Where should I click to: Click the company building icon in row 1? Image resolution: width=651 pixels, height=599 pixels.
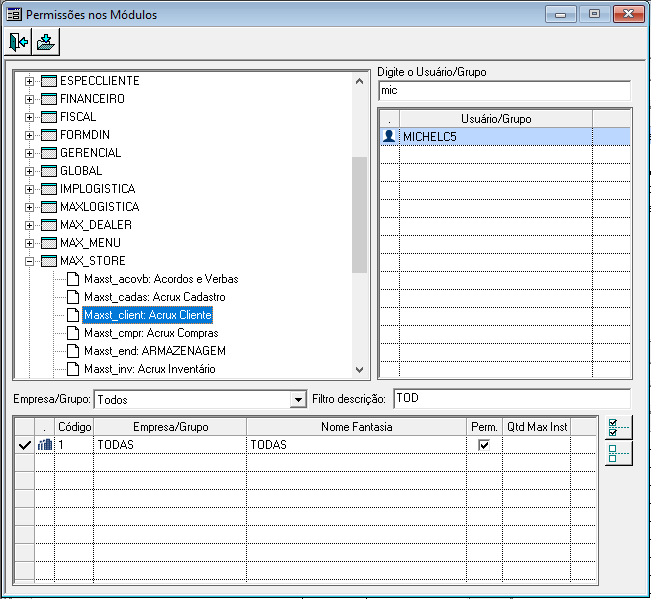coord(45,445)
